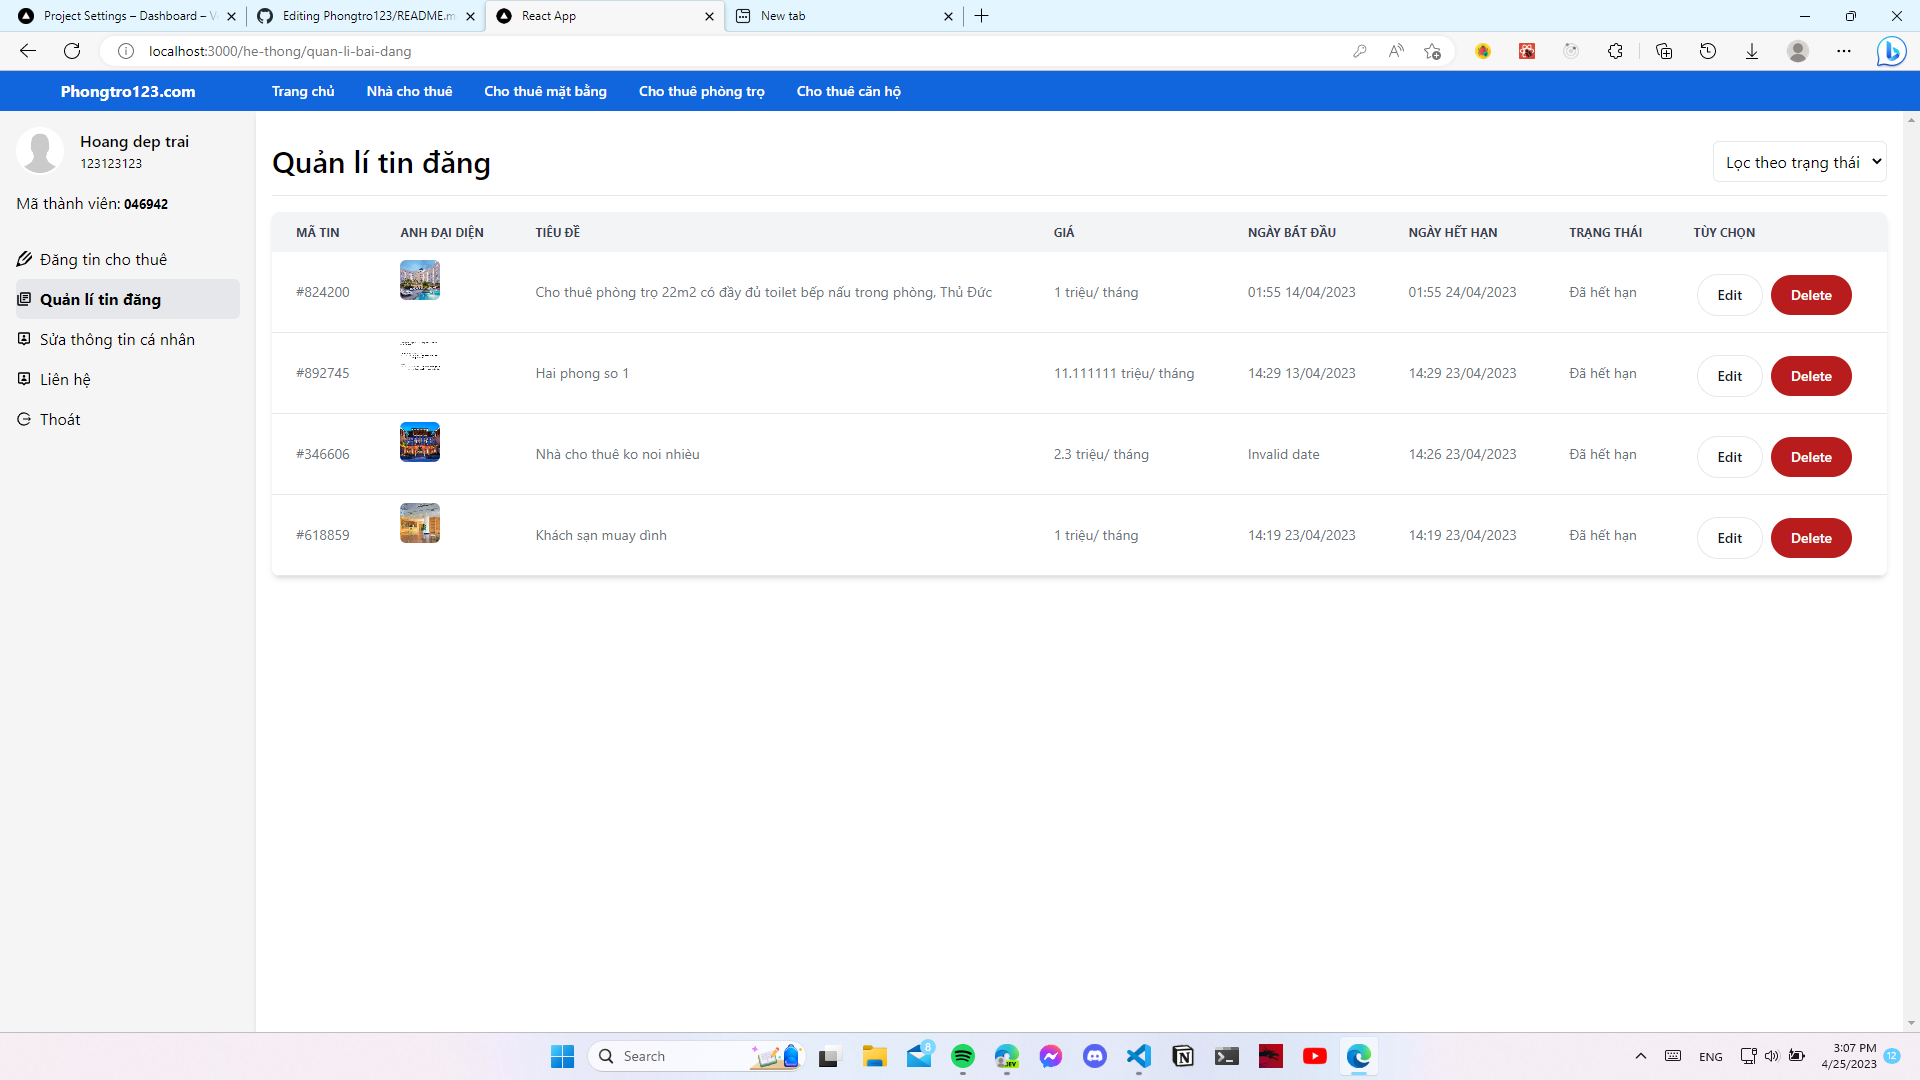This screenshot has height=1080, width=1920.
Task: Delete listing #346606
Action: (1811, 457)
